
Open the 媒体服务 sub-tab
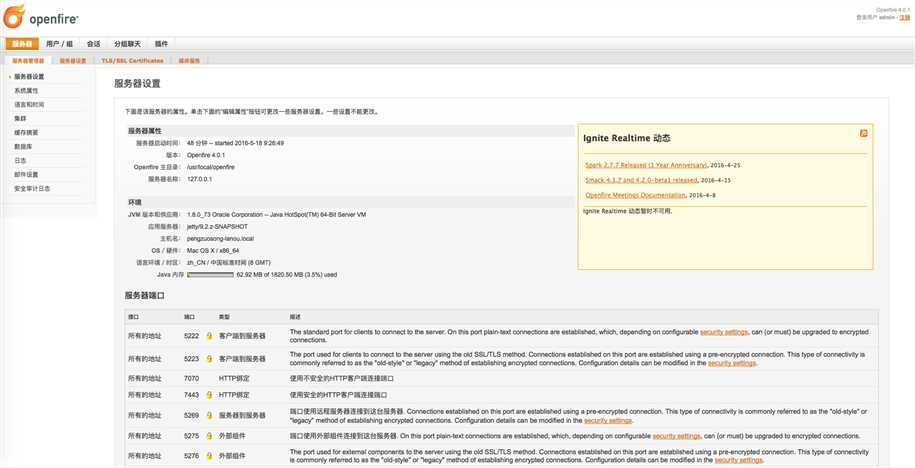pos(189,60)
